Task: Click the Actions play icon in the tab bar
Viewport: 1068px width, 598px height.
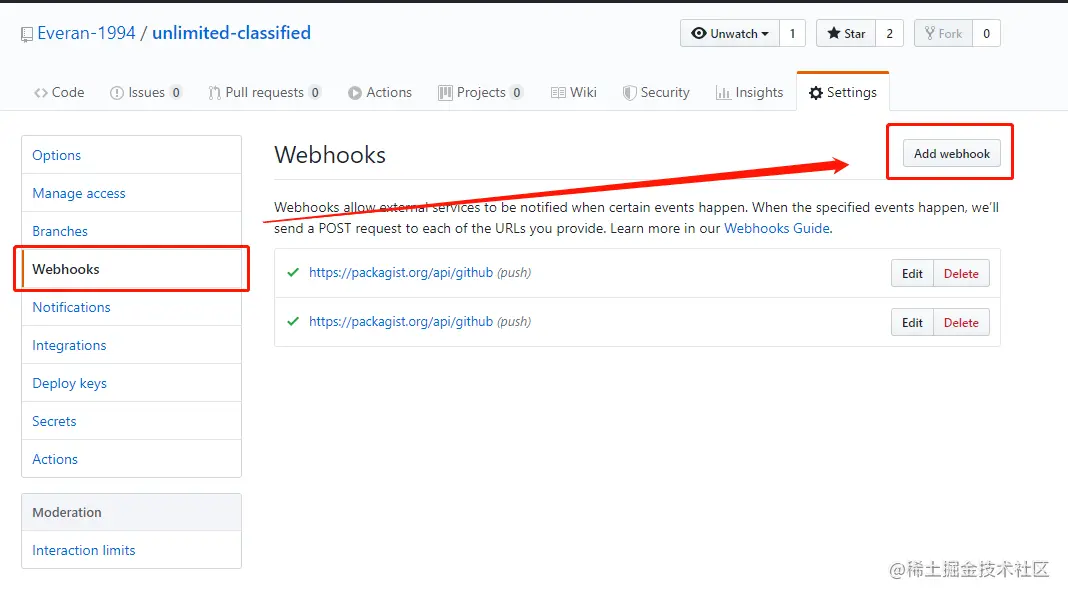Action: pos(354,93)
